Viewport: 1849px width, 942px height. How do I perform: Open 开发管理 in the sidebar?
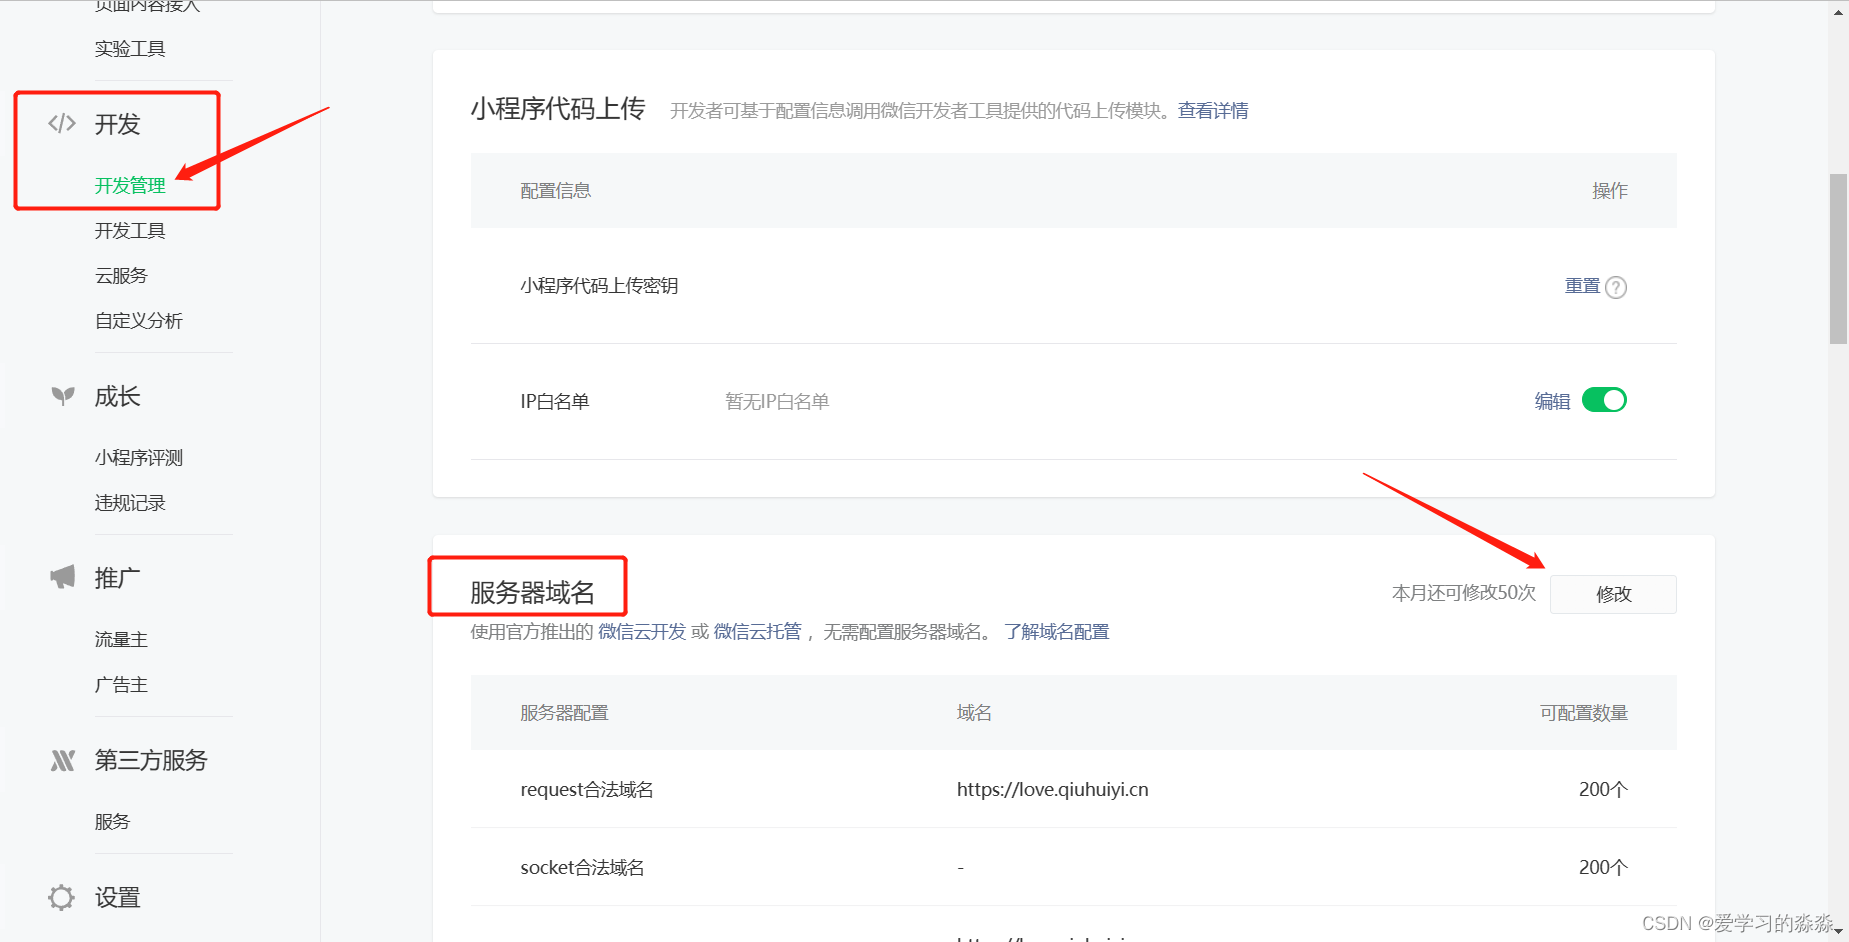tap(130, 184)
